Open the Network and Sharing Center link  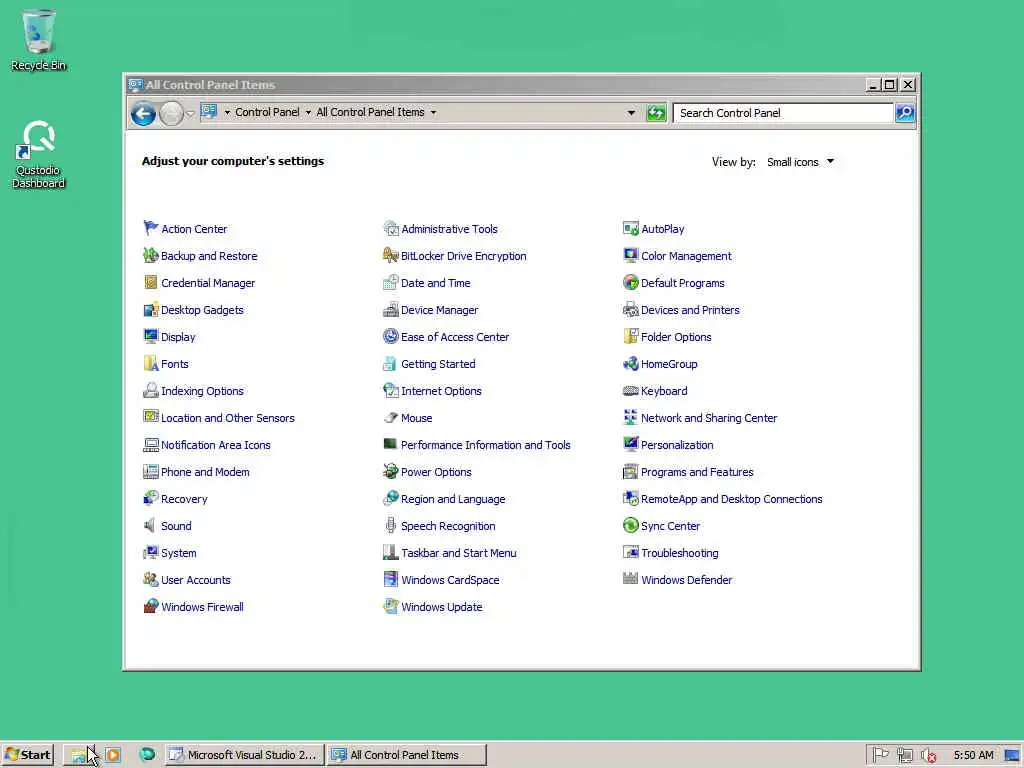point(709,418)
